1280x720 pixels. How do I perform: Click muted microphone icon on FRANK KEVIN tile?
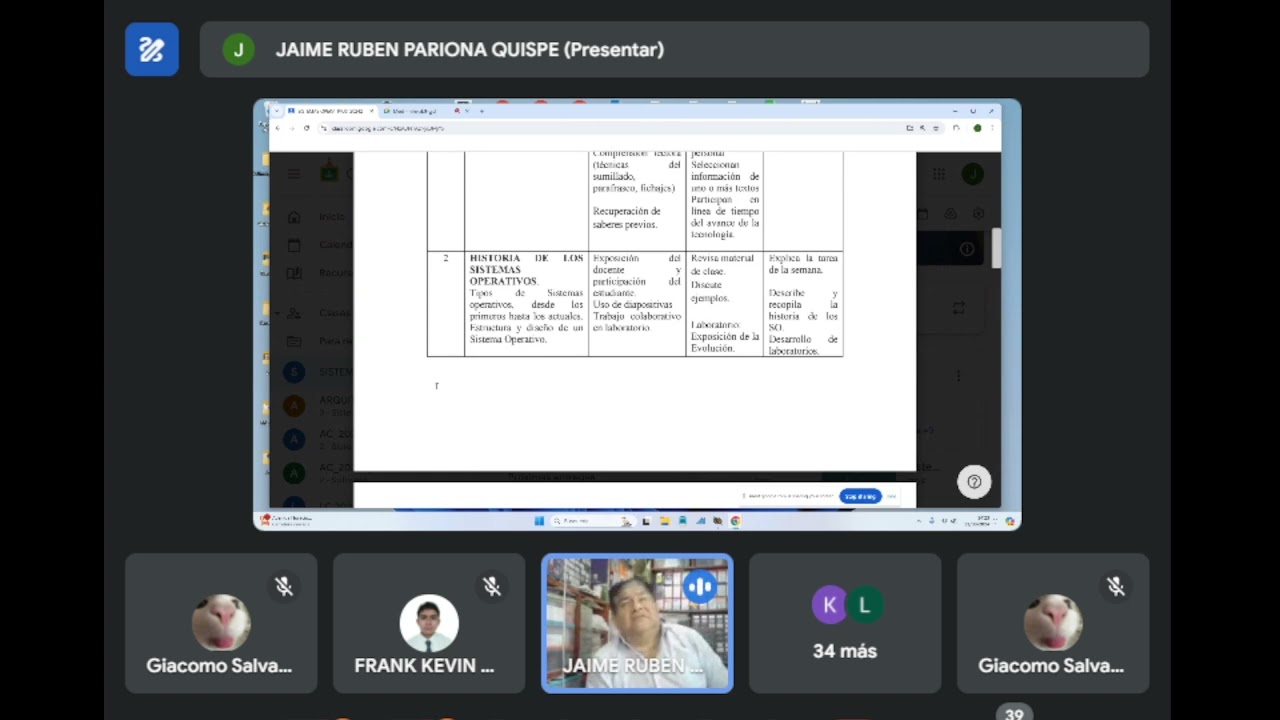pos(492,587)
